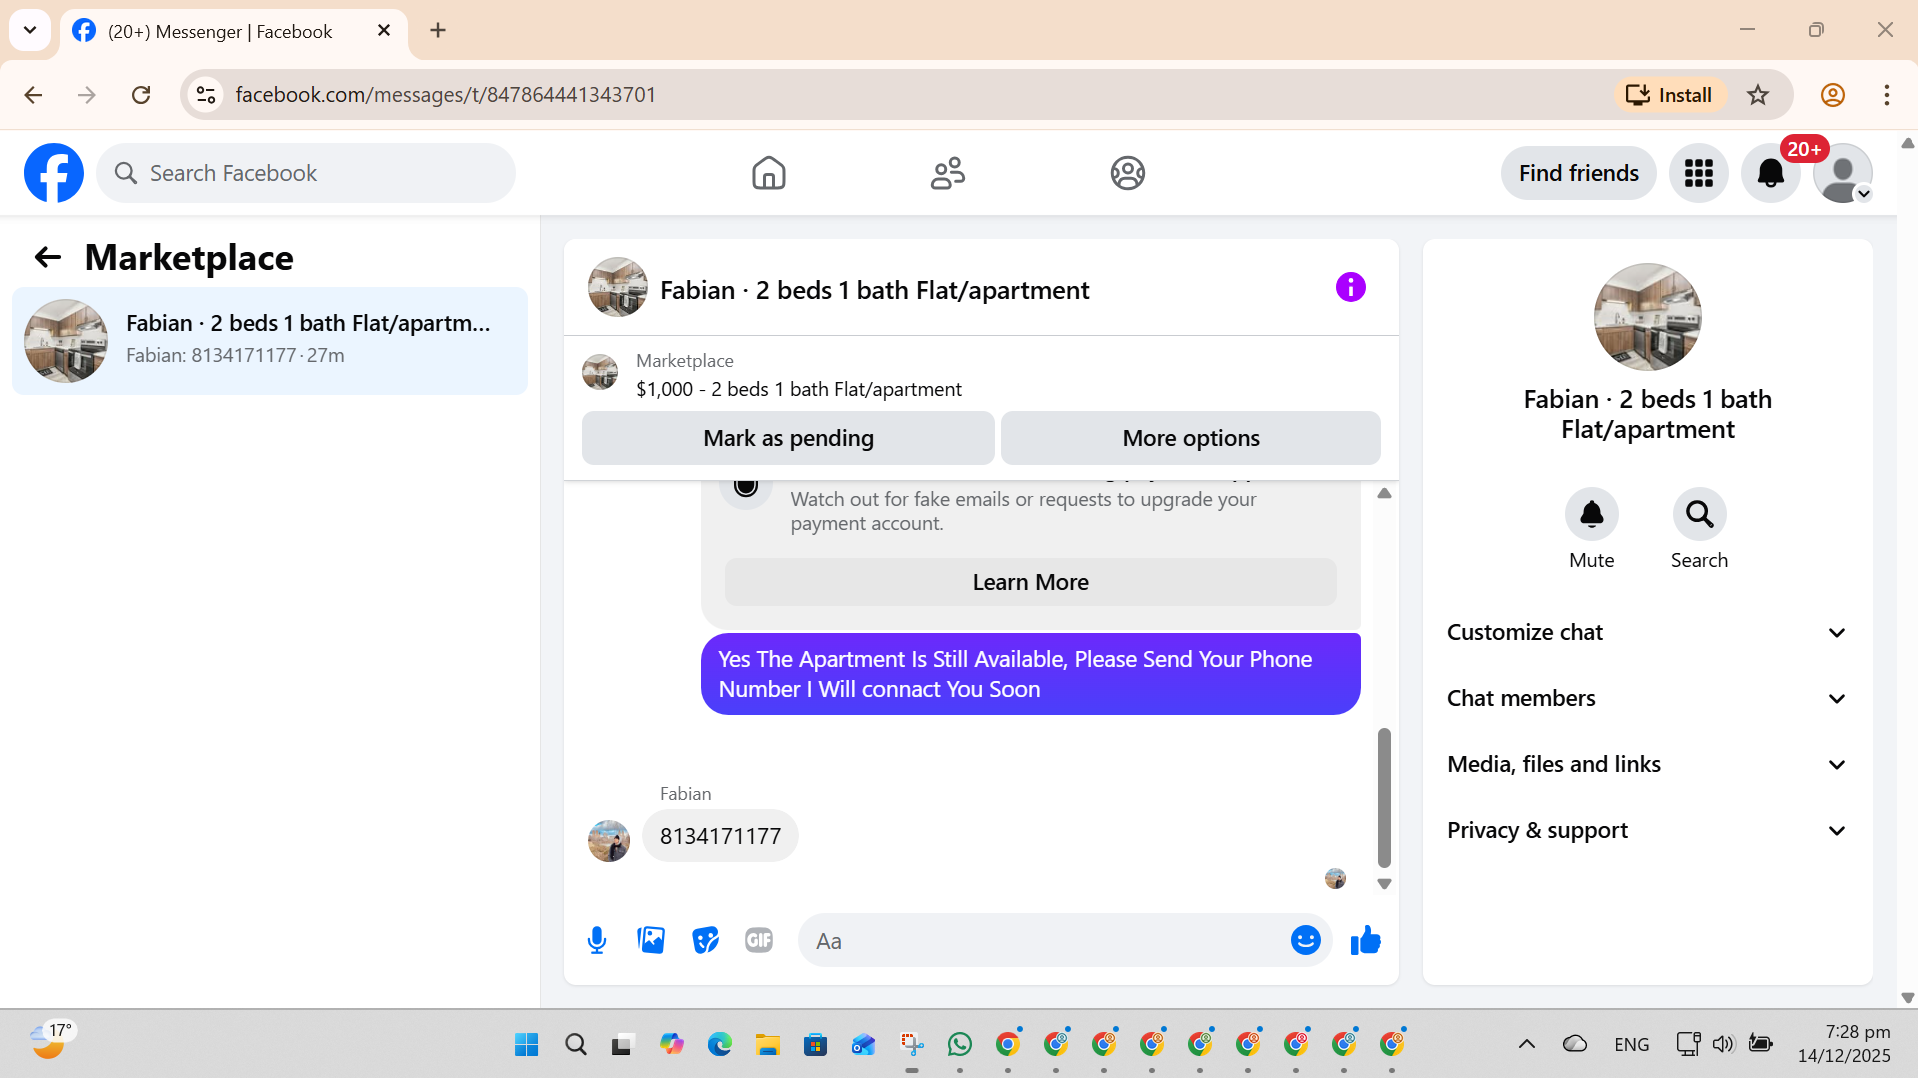
Task: Open Windows Start menu
Action: 526,1044
